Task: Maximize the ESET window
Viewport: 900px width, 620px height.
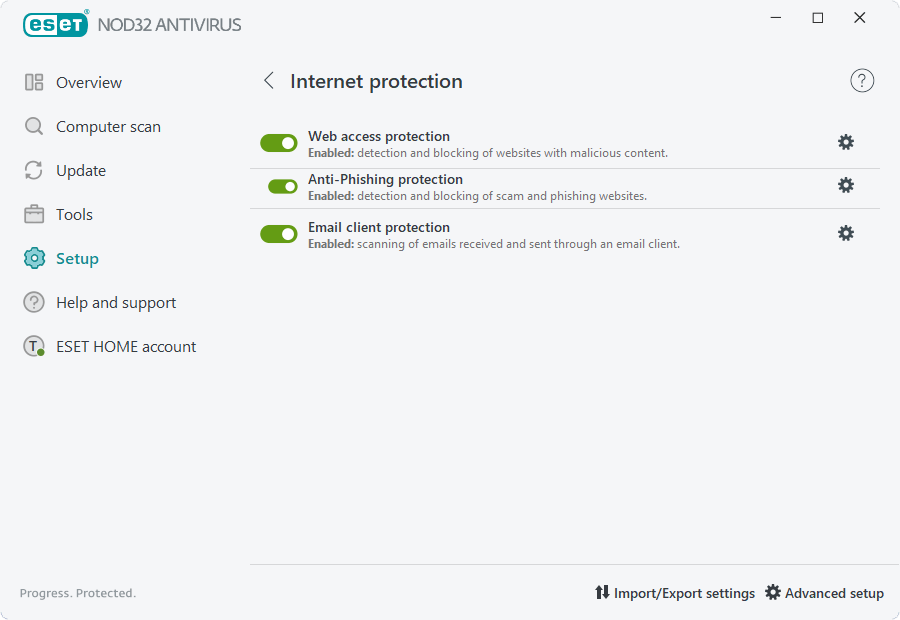Action: [x=817, y=18]
